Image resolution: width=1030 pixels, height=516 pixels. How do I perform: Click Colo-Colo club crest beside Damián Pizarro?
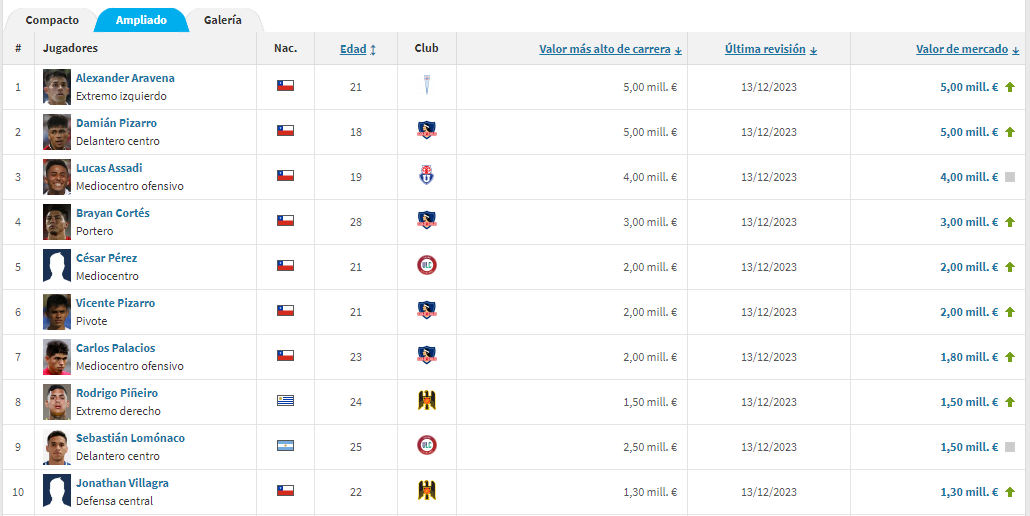[427, 131]
